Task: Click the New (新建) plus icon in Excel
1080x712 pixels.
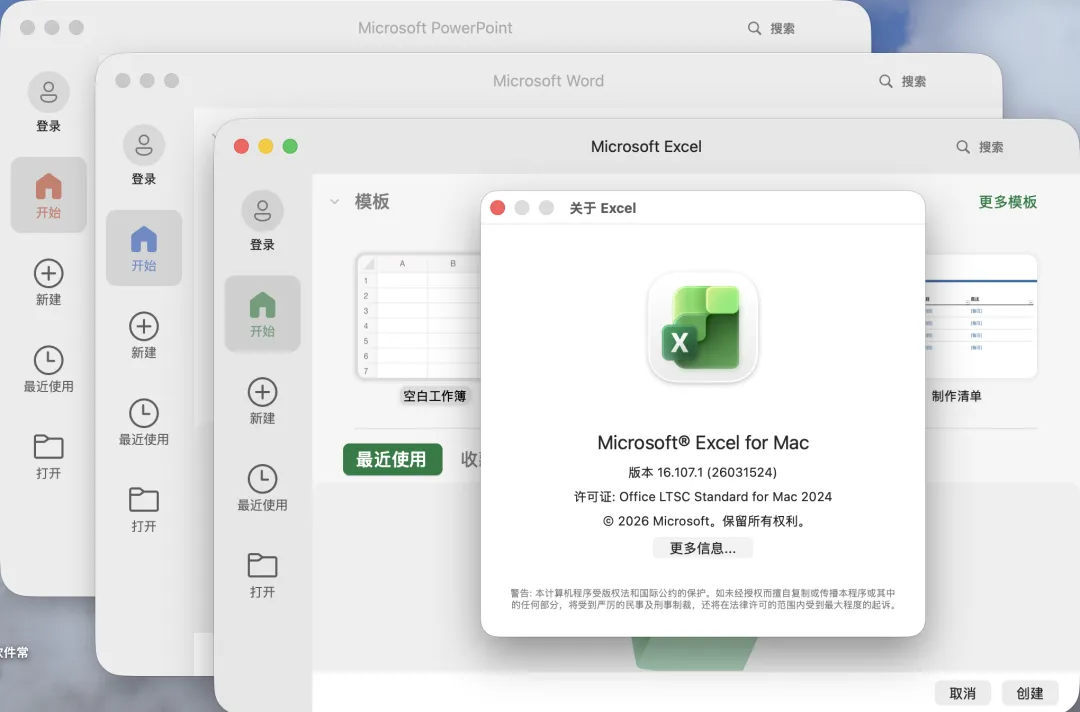Action: click(x=262, y=392)
